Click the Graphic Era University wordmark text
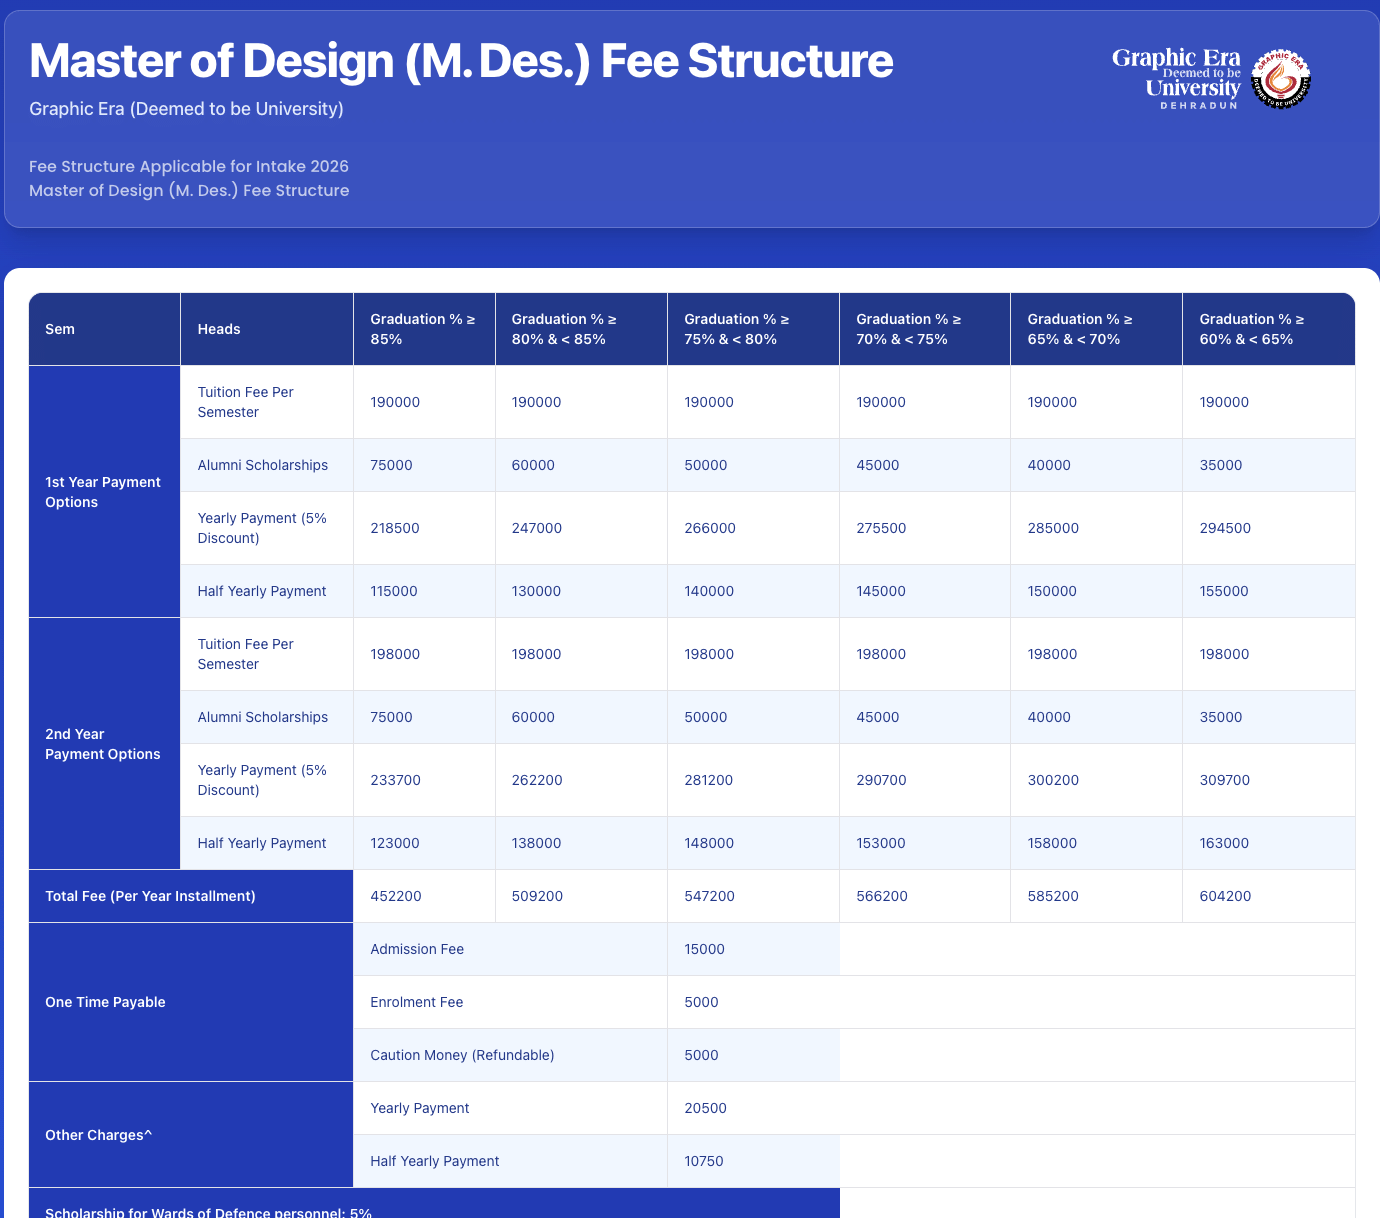Image resolution: width=1380 pixels, height=1218 pixels. point(1176,78)
